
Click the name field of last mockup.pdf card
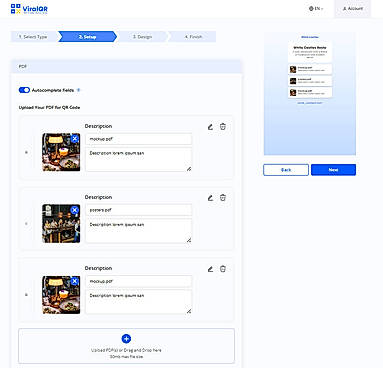tap(139, 281)
